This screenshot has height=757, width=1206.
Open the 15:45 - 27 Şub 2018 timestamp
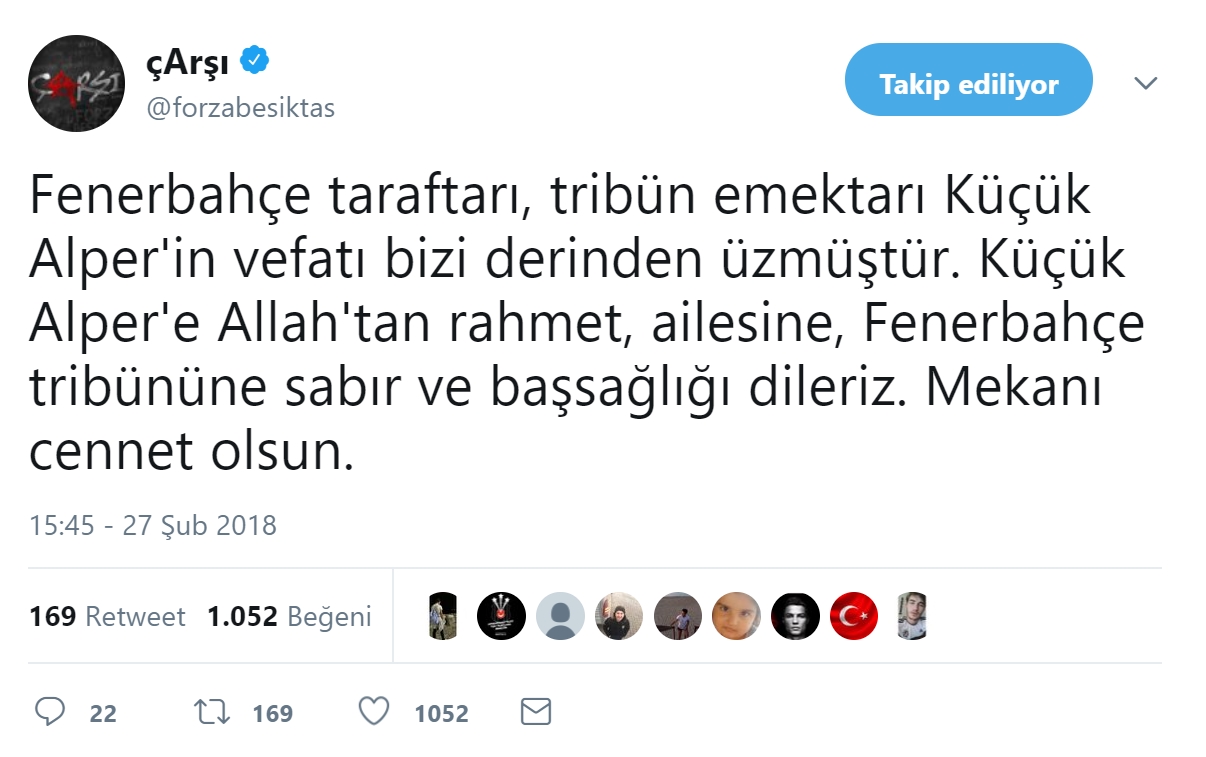[153, 525]
